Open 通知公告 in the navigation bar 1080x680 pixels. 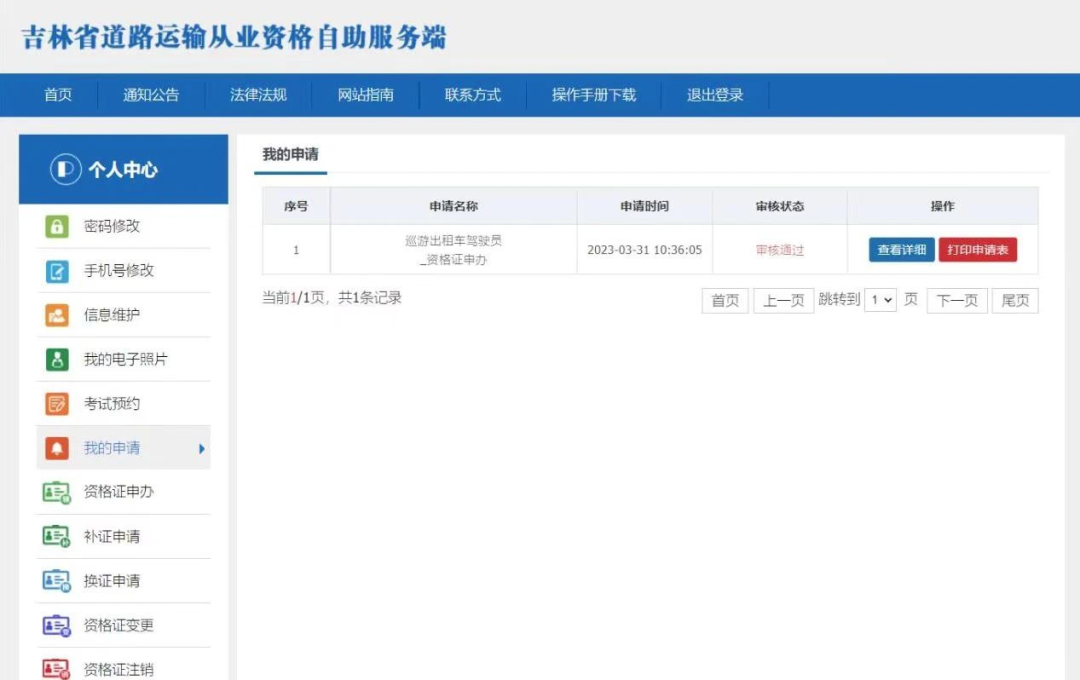[151, 95]
